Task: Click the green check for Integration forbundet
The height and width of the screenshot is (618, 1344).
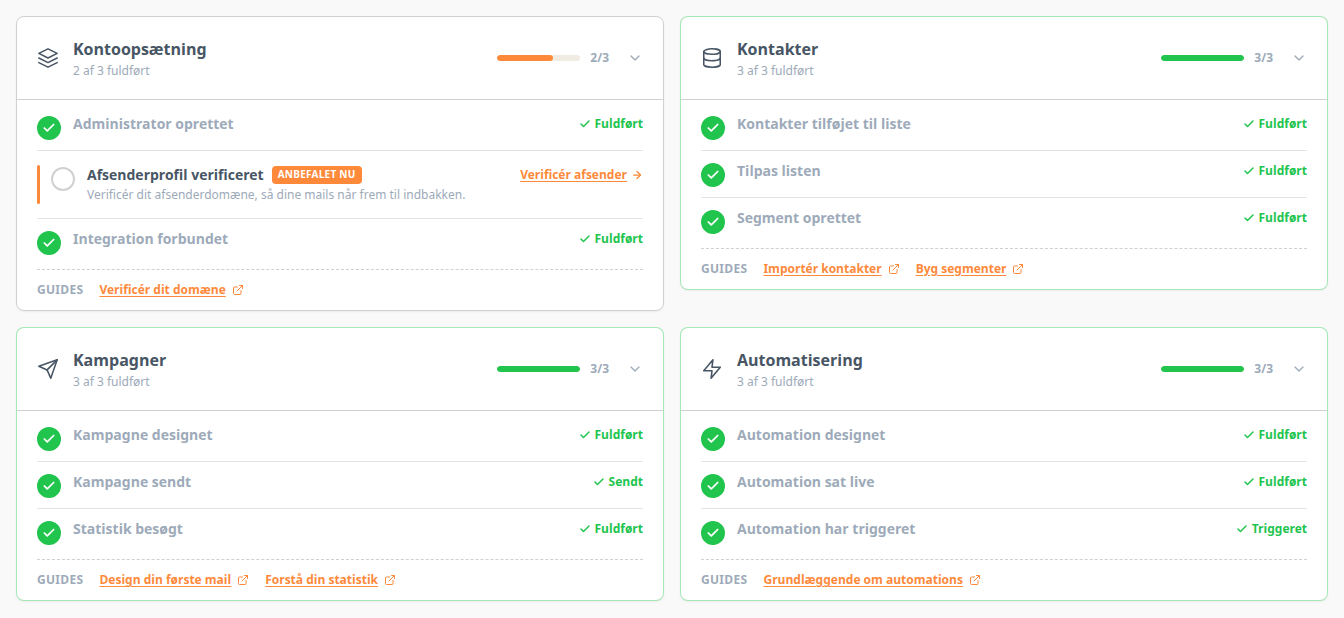Action: click(49, 243)
